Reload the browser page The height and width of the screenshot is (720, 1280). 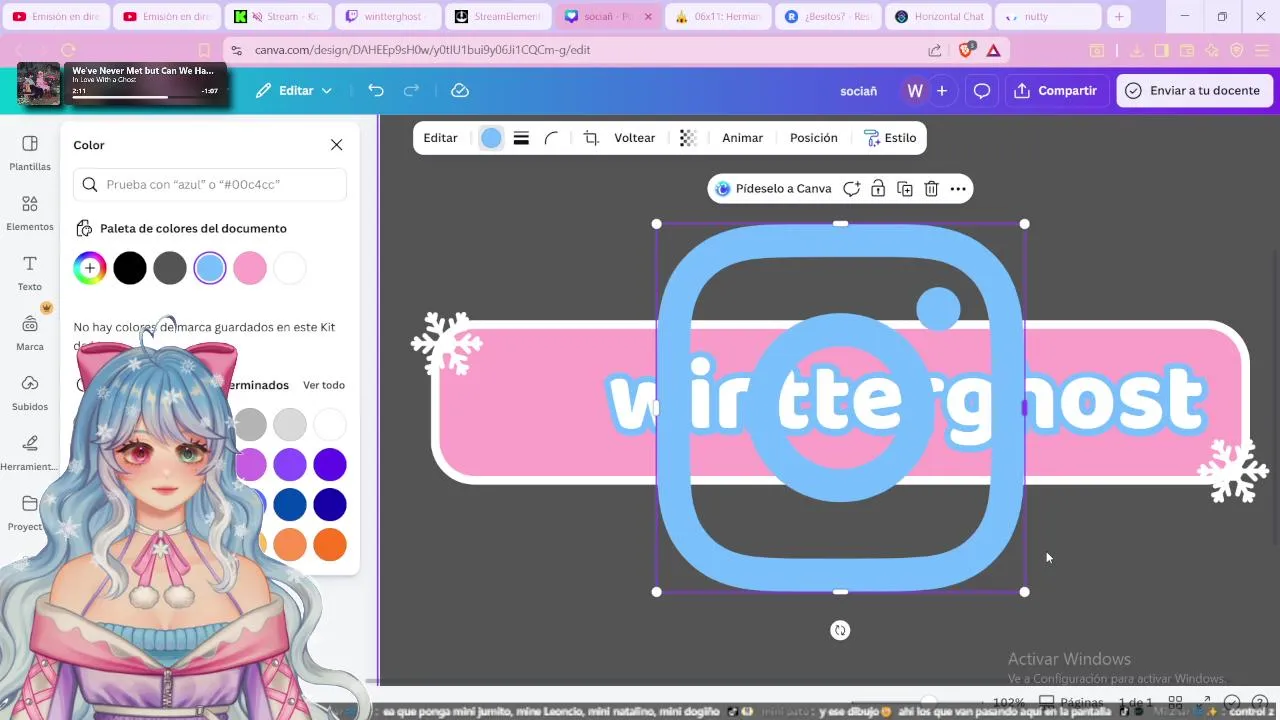(68, 50)
